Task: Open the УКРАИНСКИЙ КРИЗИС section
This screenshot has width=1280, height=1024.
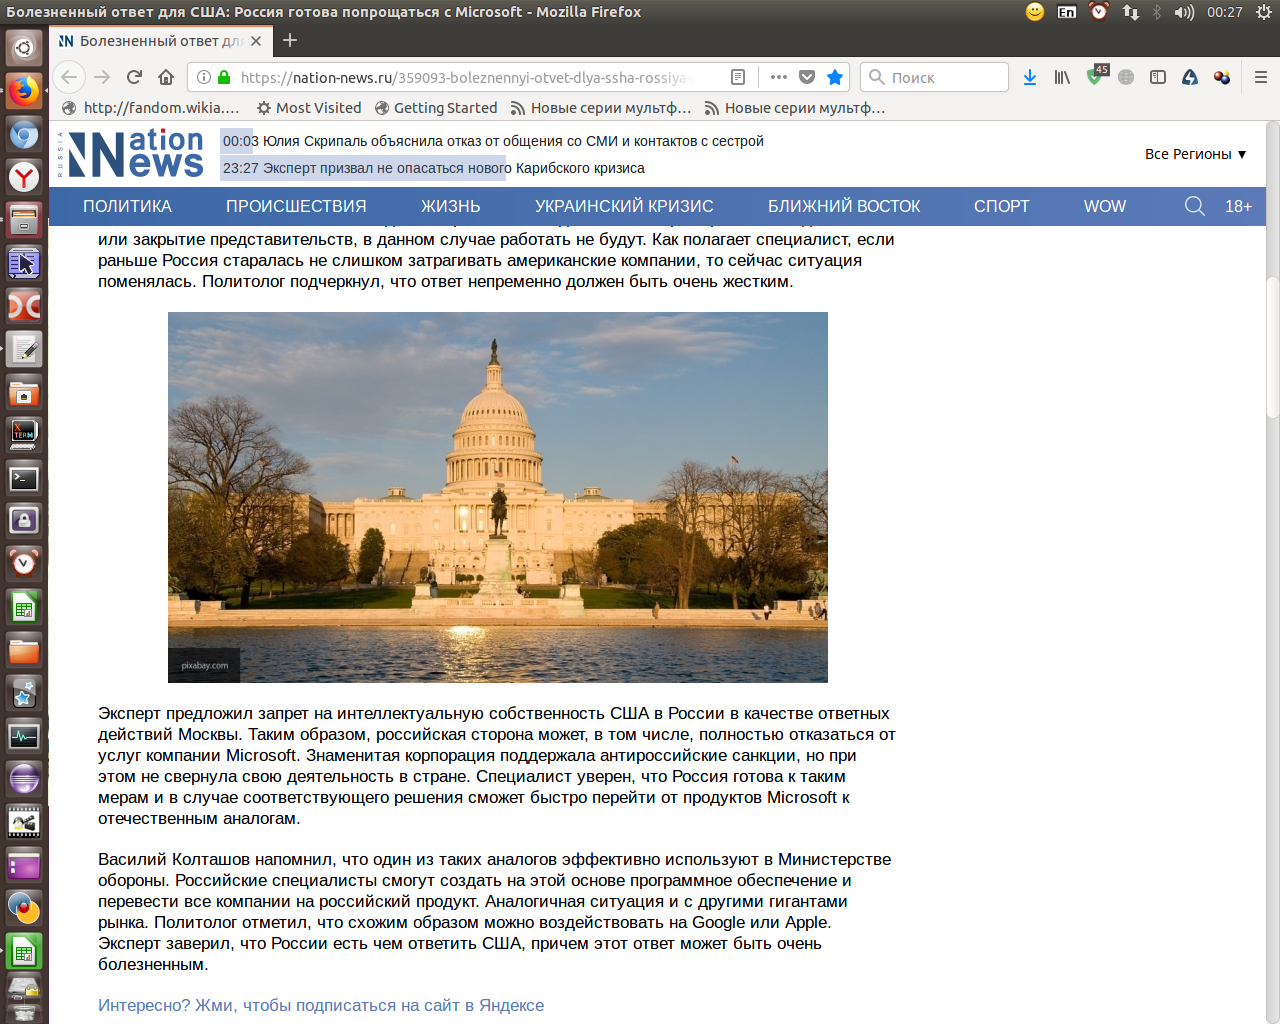Action: coord(624,206)
